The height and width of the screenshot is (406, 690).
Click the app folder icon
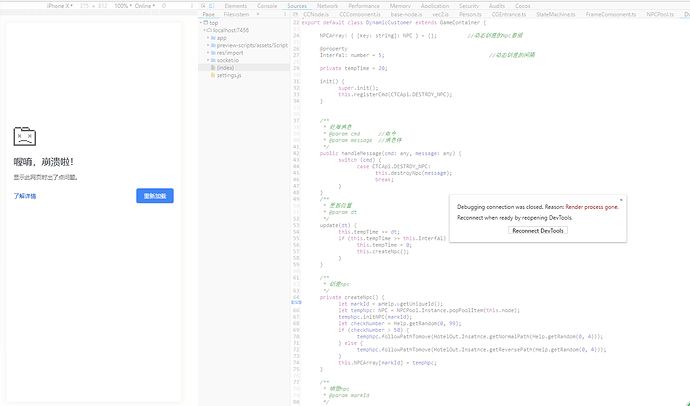(x=213, y=37)
